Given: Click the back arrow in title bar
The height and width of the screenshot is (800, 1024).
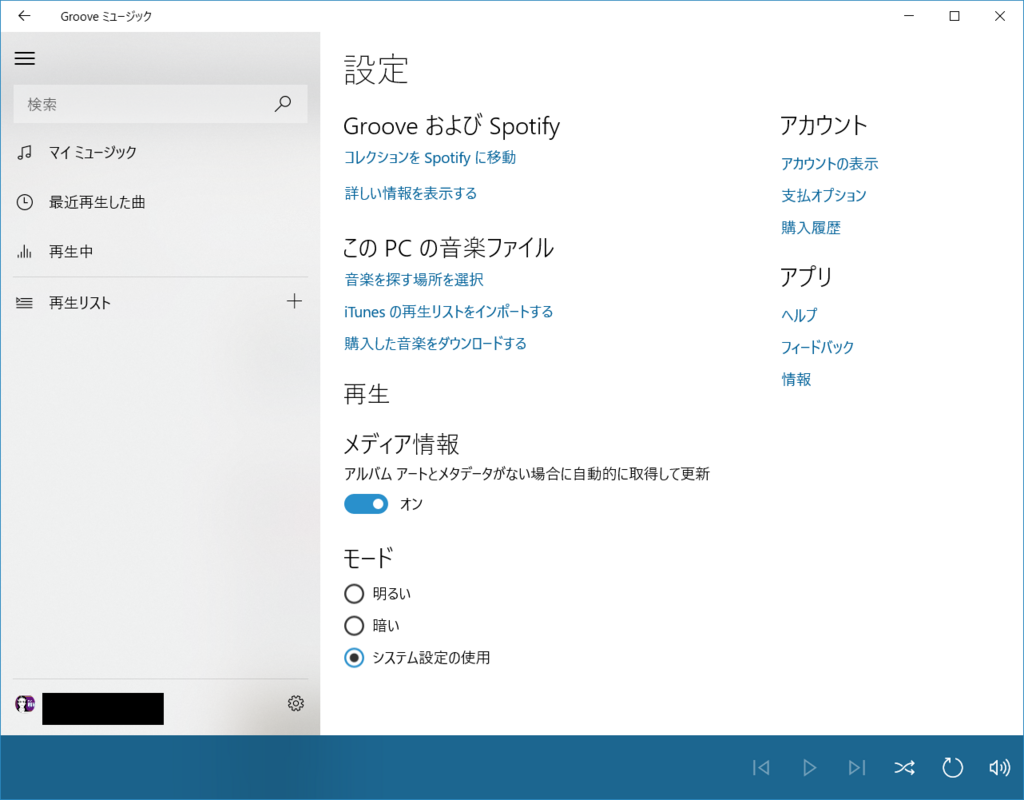Looking at the screenshot, I should (x=24, y=16).
